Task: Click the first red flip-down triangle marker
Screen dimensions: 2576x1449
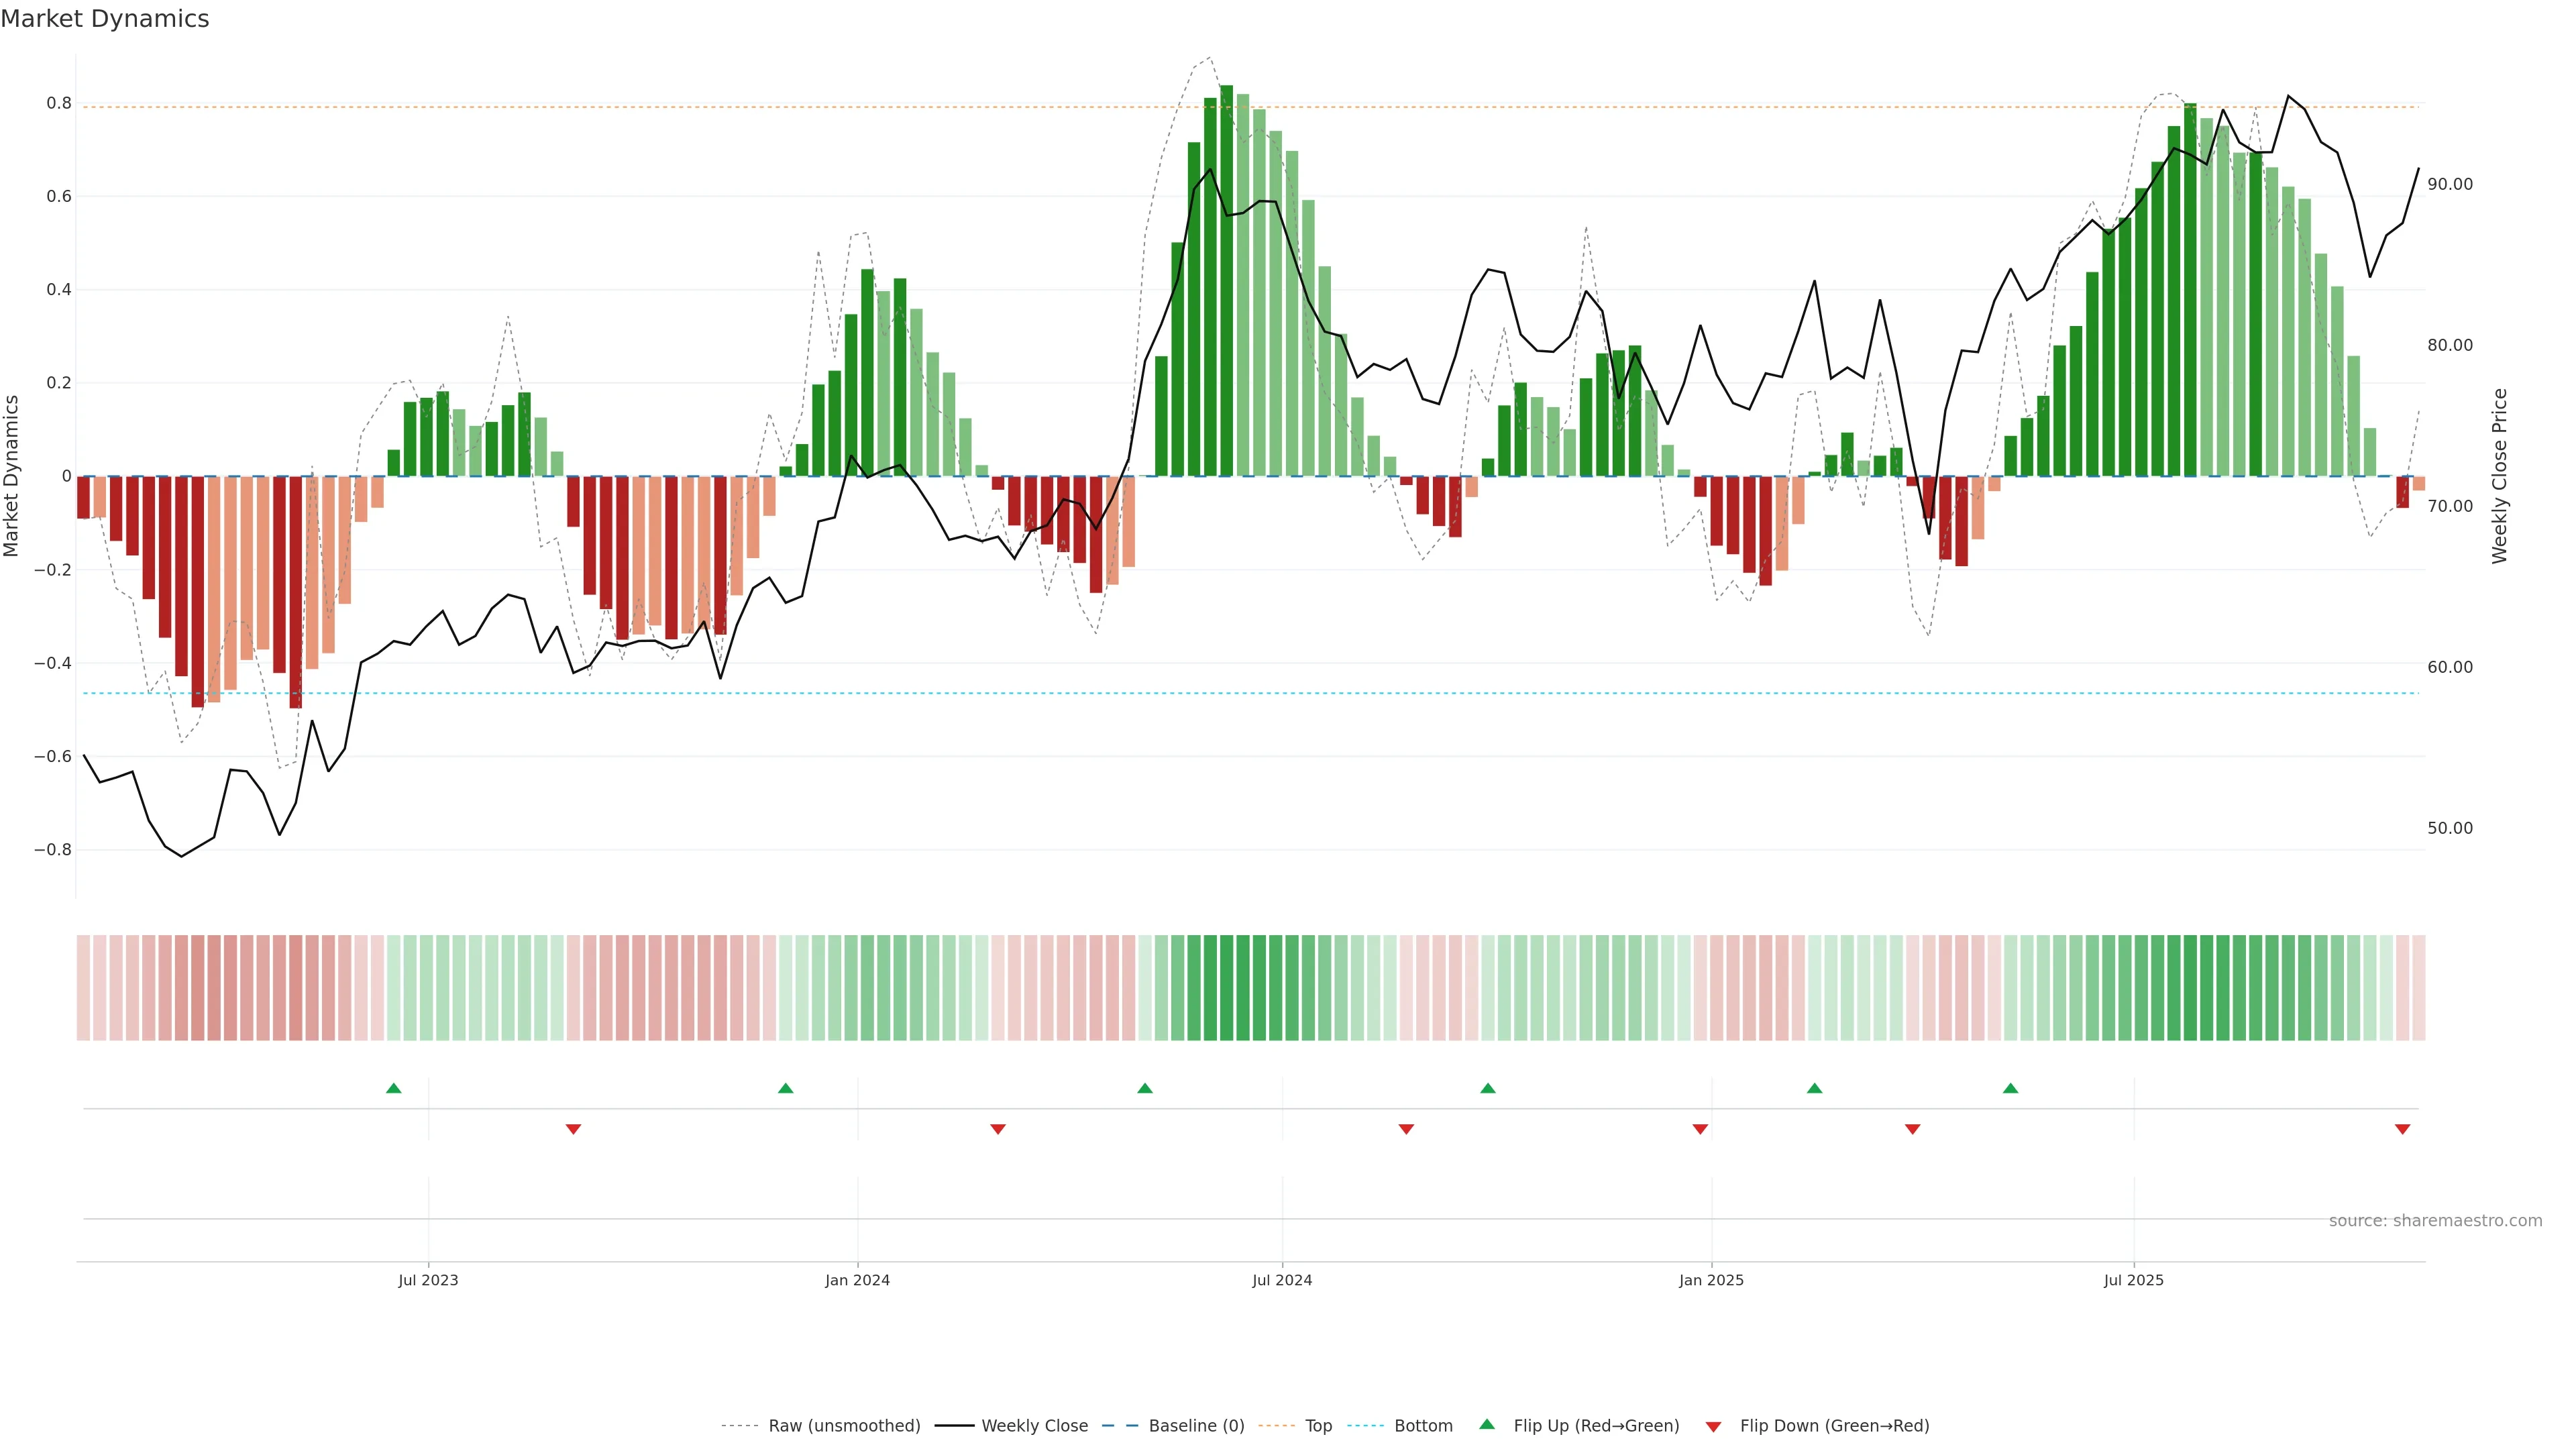Action: click(x=573, y=1129)
